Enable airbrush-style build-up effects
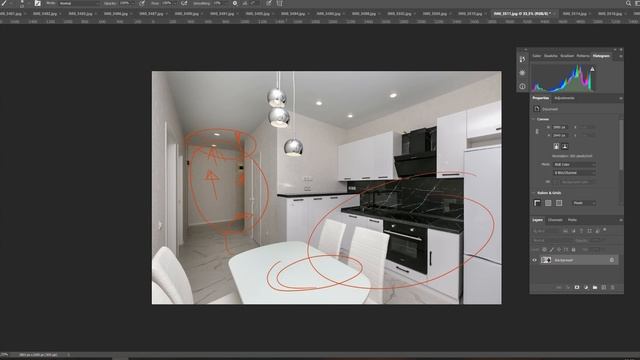 tap(184, 3)
